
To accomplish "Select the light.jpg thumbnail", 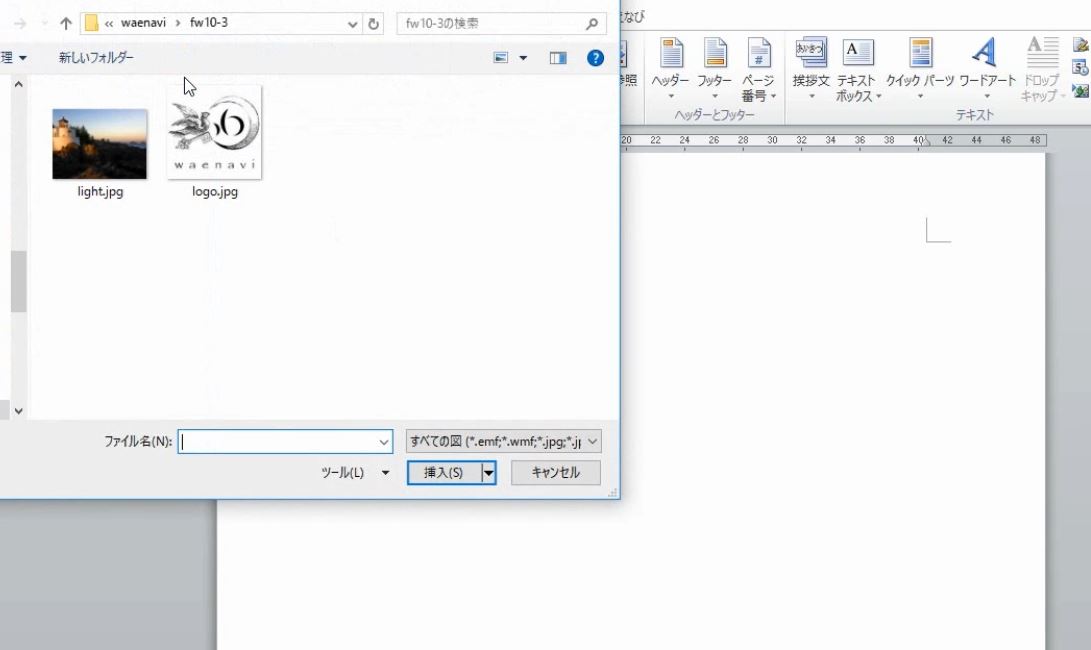I will click(99, 144).
